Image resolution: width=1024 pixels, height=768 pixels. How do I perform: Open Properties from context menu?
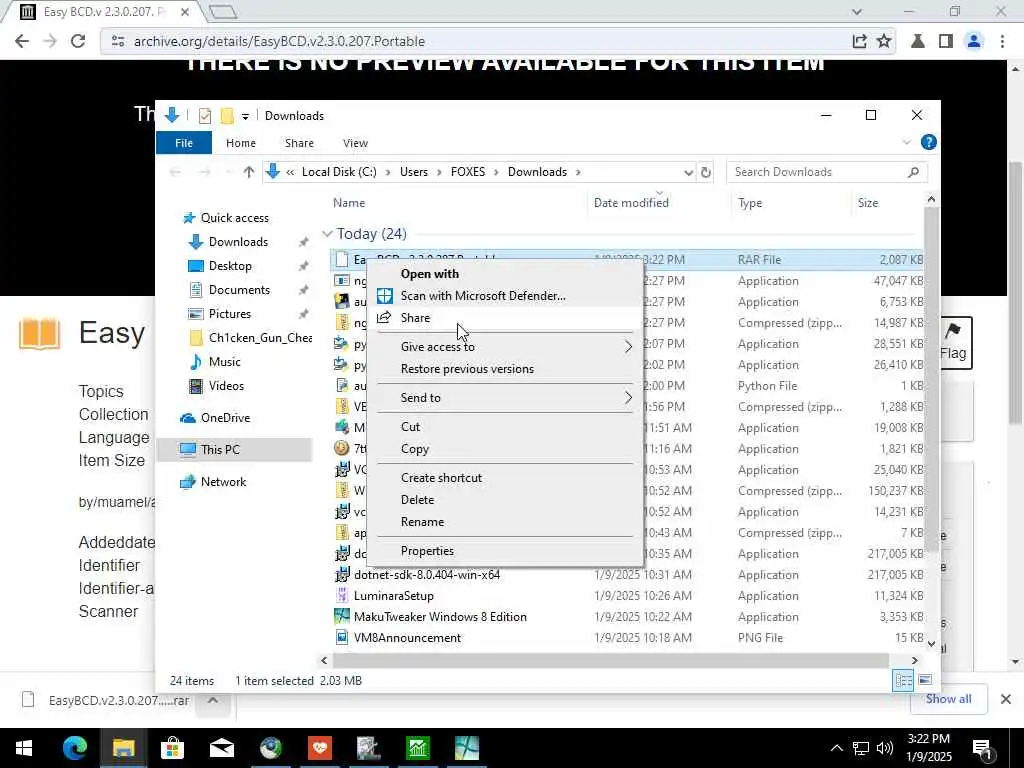427,551
